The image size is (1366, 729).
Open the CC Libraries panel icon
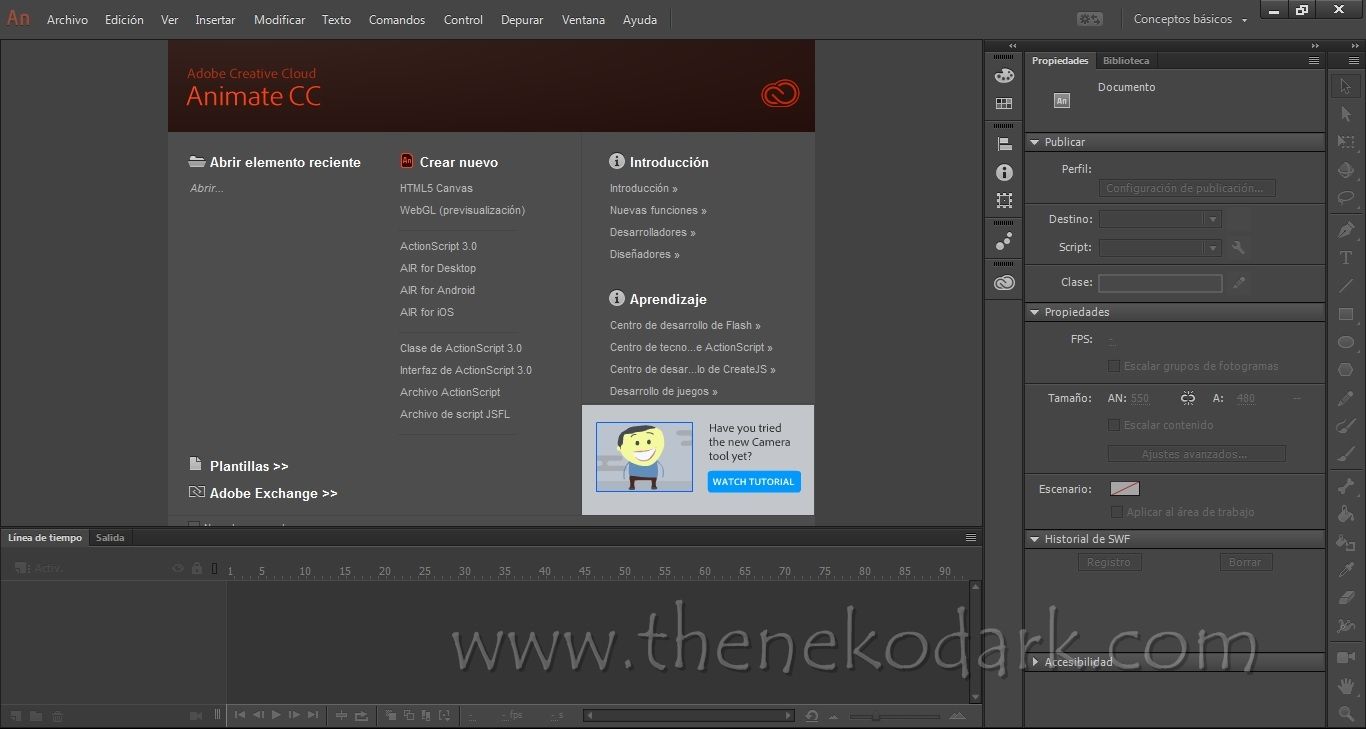click(x=1004, y=283)
